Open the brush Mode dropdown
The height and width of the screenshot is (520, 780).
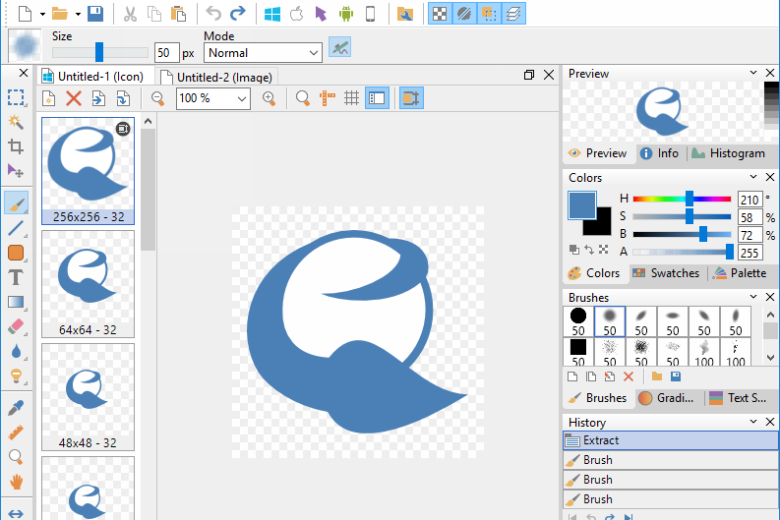pyautogui.click(x=263, y=53)
